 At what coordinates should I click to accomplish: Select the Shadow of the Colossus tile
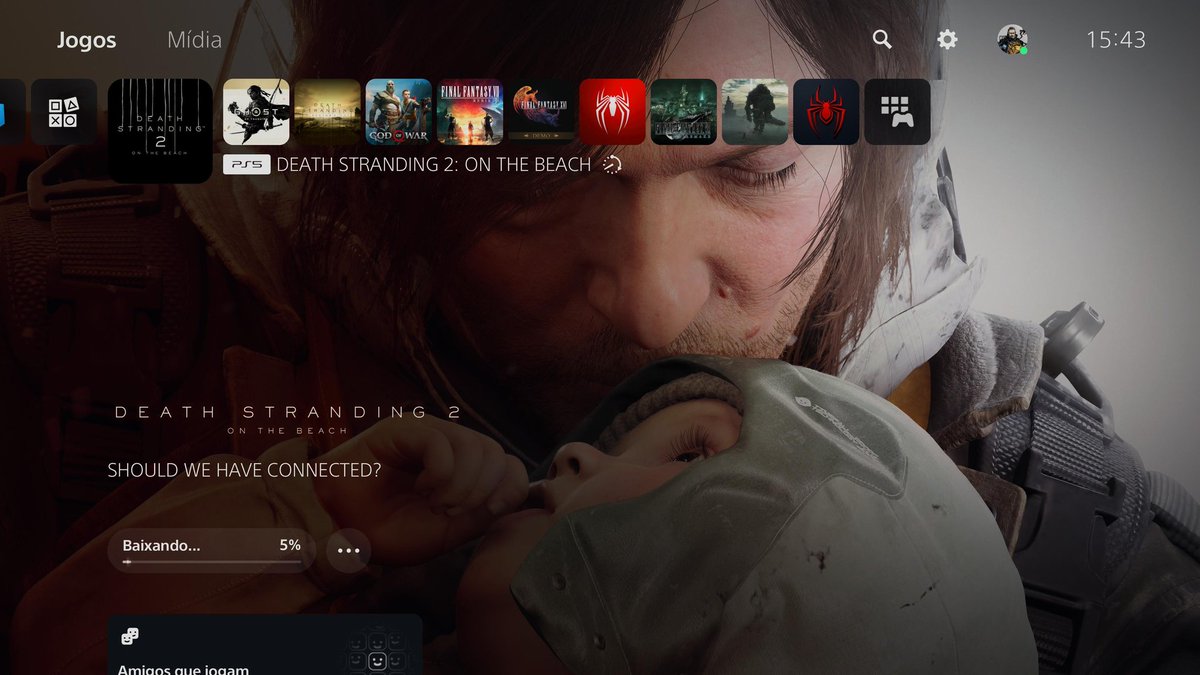(755, 112)
